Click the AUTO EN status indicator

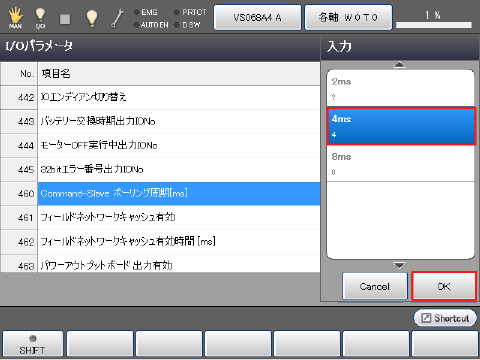coord(151,25)
